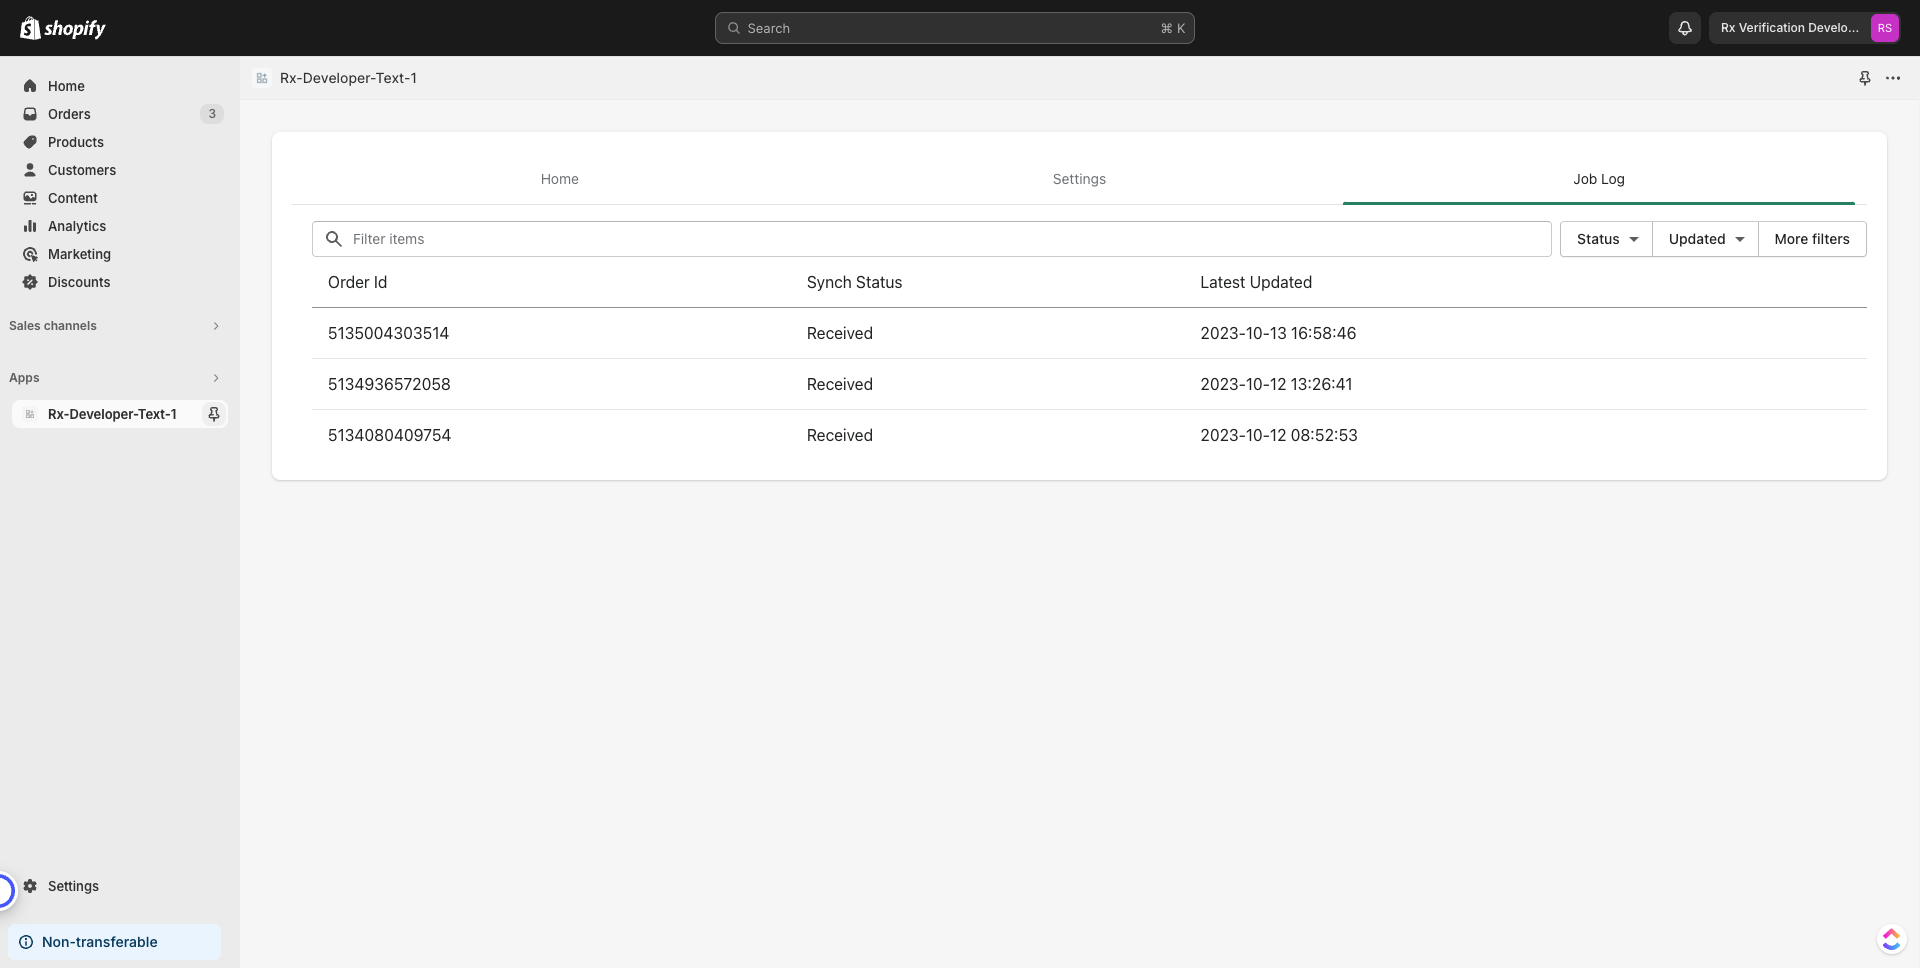Click the info icon in Non-transferable badge
Image resolution: width=1920 pixels, height=968 pixels.
(26, 942)
